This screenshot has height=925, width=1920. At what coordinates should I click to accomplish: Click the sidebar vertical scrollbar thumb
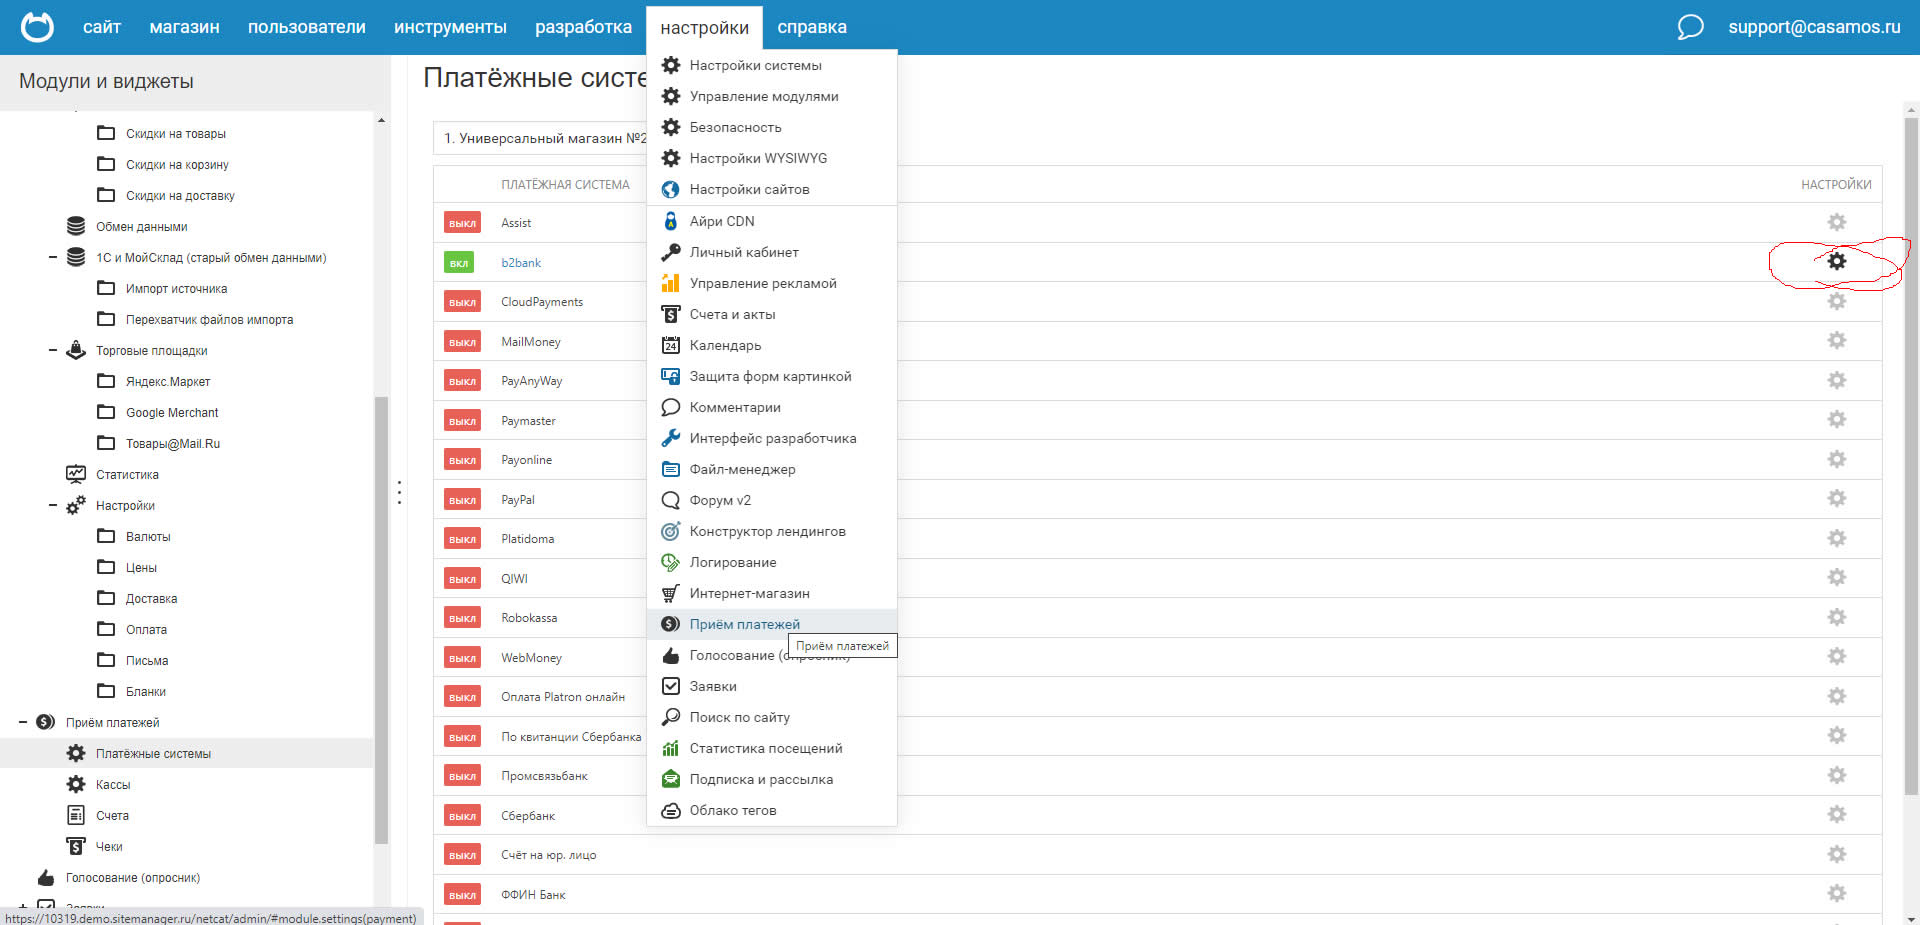(x=381, y=620)
